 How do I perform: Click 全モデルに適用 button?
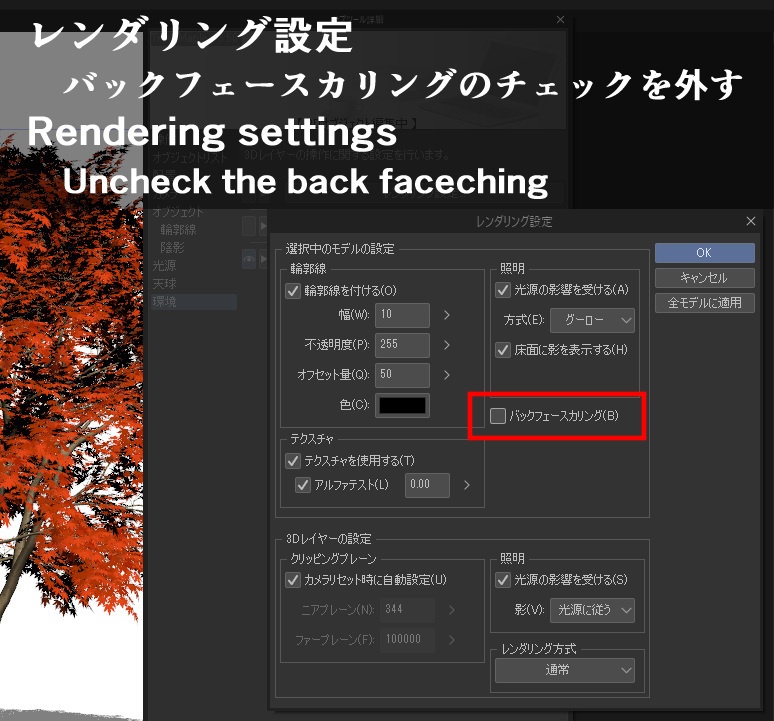pos(704,303)
